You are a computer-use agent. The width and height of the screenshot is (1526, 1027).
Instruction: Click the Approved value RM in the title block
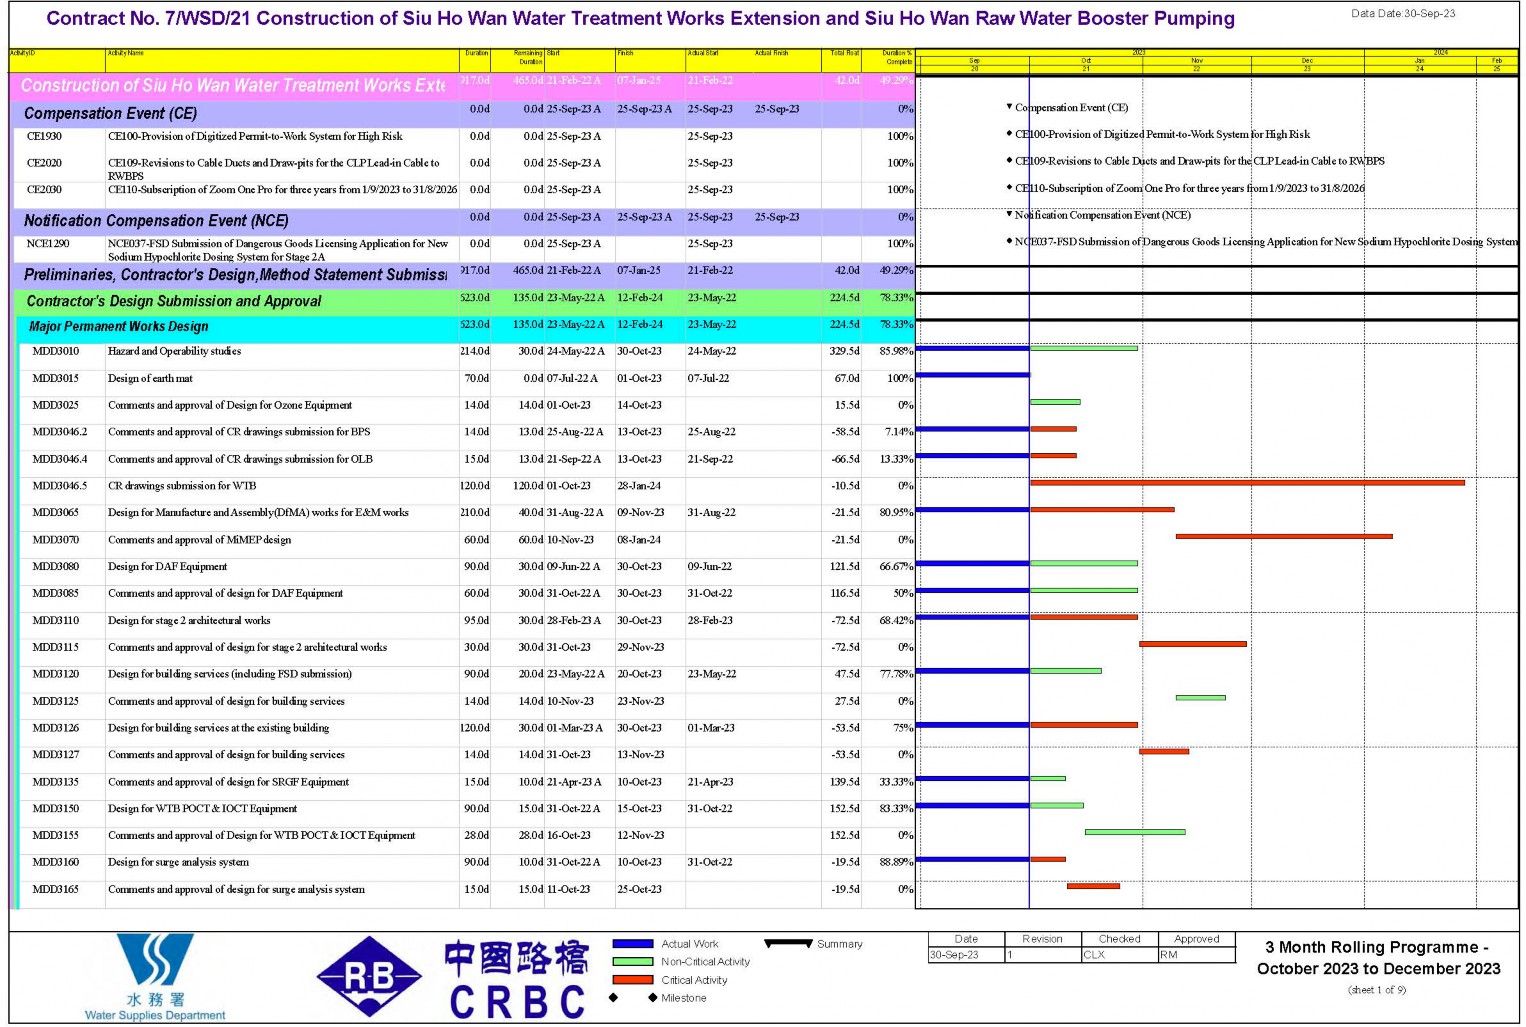(x=1169, y=956)
